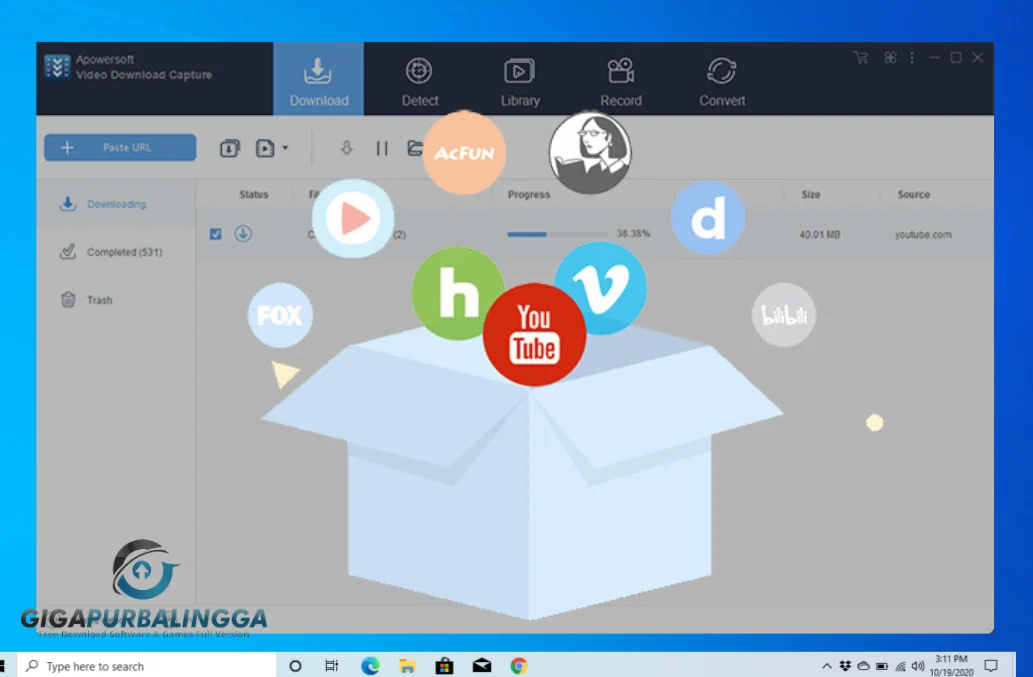Click the Status column header

254,194
